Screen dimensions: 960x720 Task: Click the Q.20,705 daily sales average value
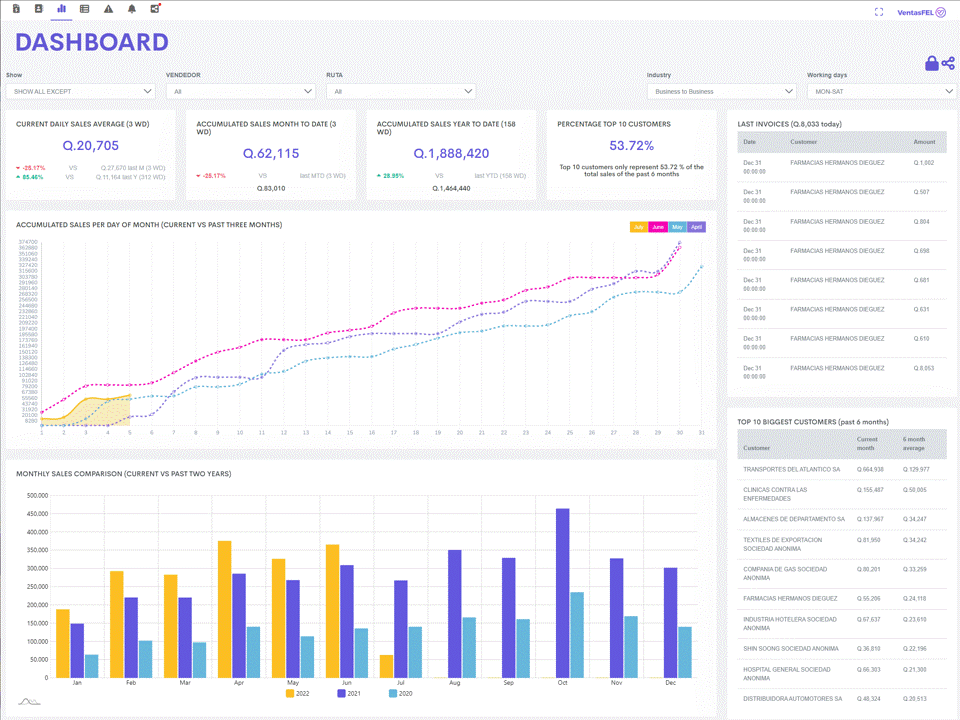coord(91,146)
